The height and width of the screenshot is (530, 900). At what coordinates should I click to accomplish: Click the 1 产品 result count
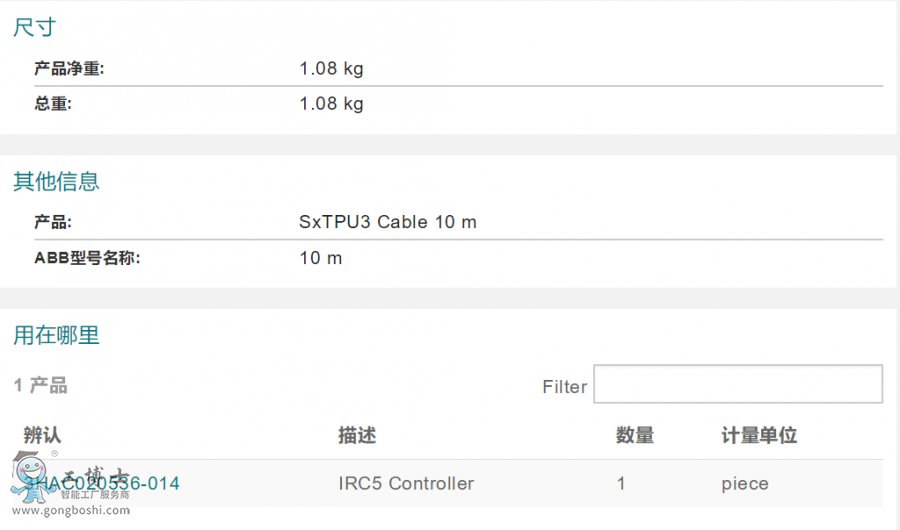41,386
